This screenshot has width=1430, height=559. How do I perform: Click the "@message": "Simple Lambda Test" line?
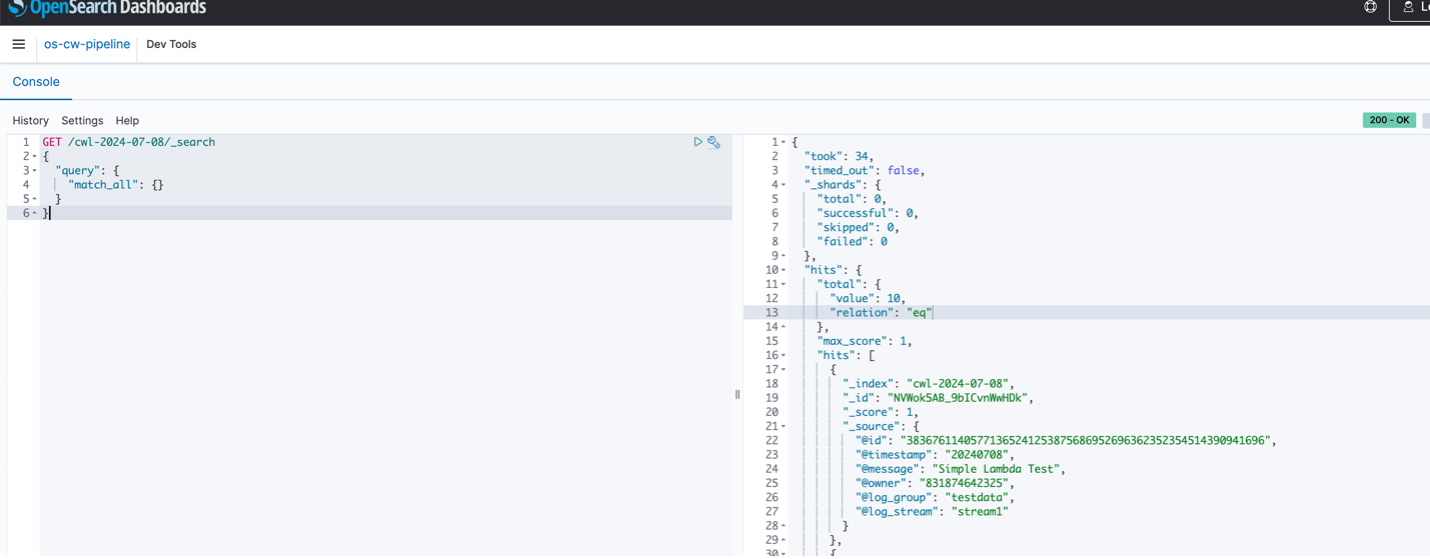pos(962,469)
